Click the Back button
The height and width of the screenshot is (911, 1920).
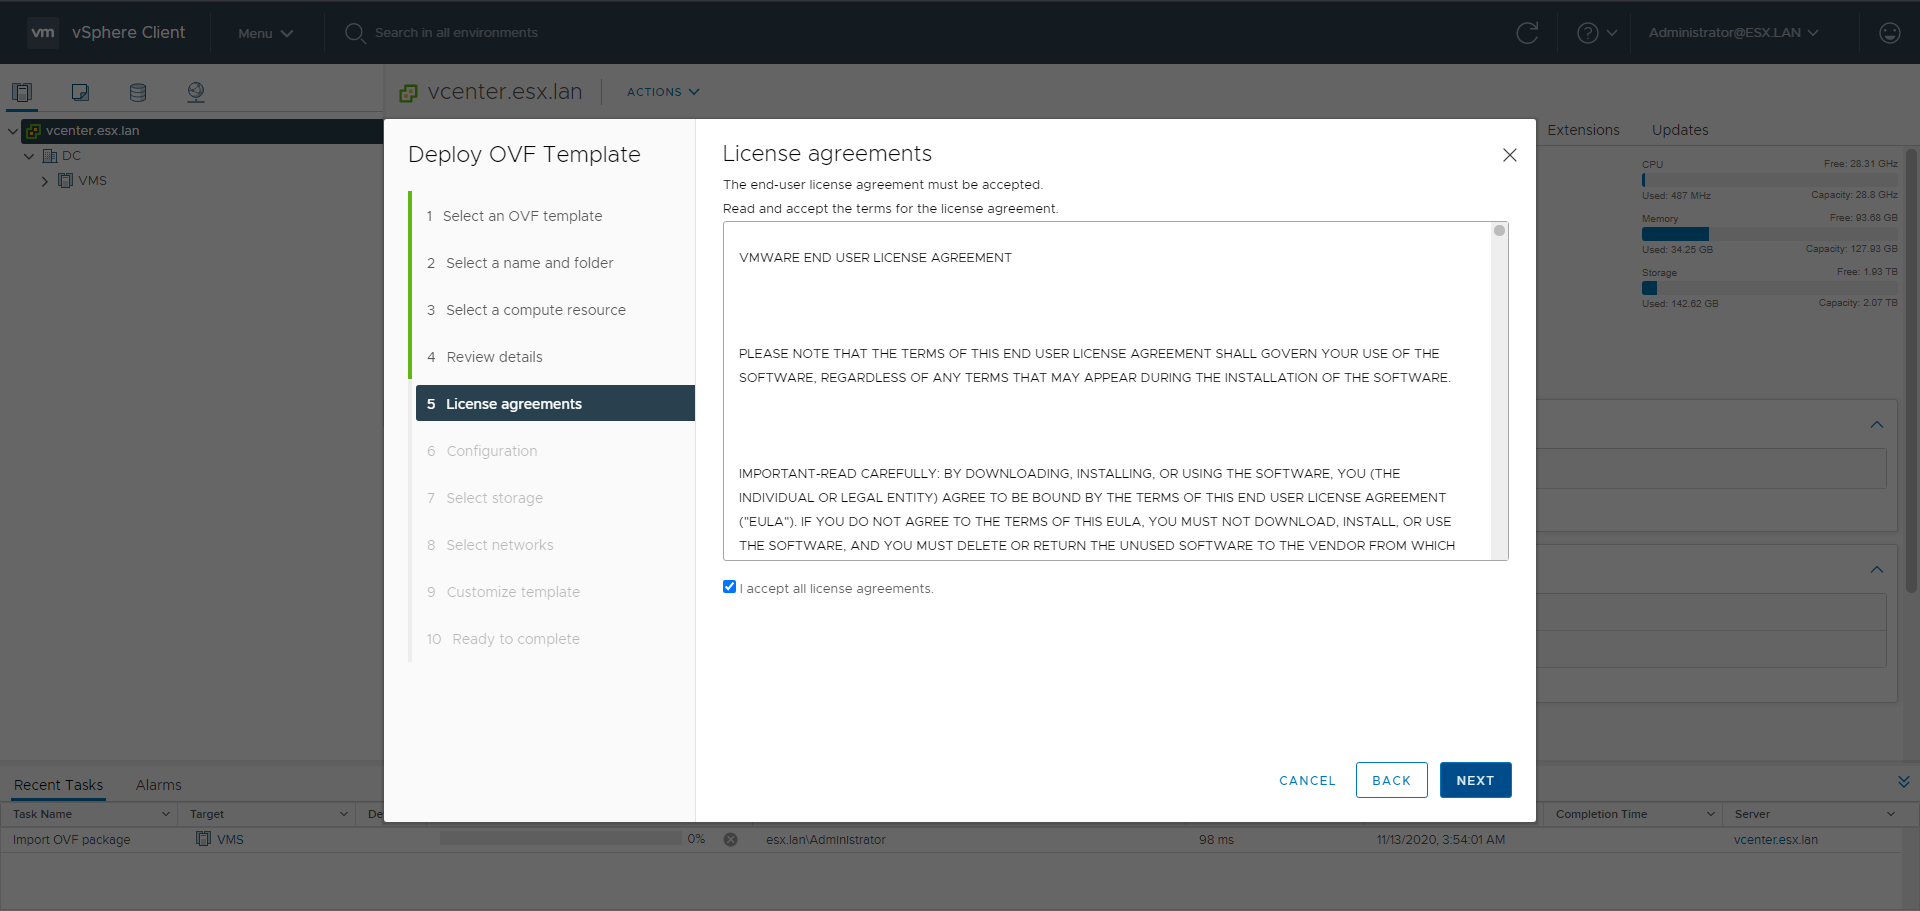[1391, 780]
